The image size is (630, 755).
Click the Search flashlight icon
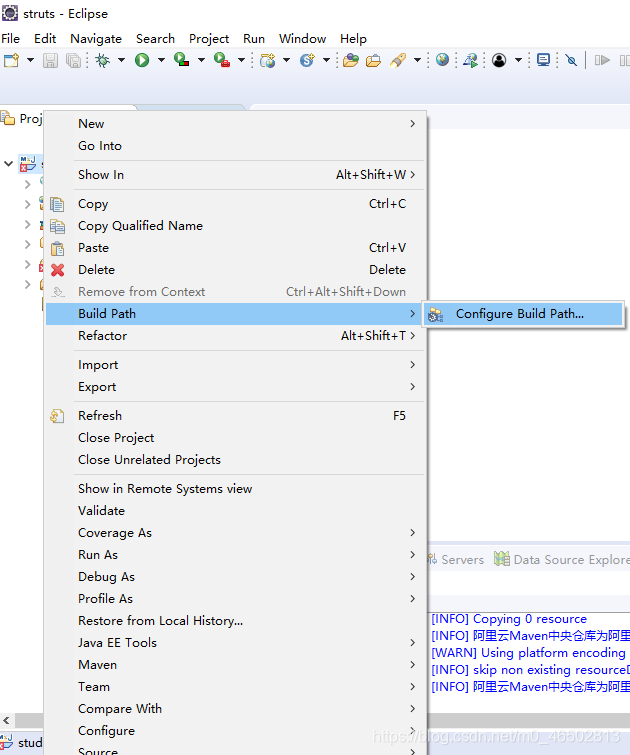click(x=398, y=60)
